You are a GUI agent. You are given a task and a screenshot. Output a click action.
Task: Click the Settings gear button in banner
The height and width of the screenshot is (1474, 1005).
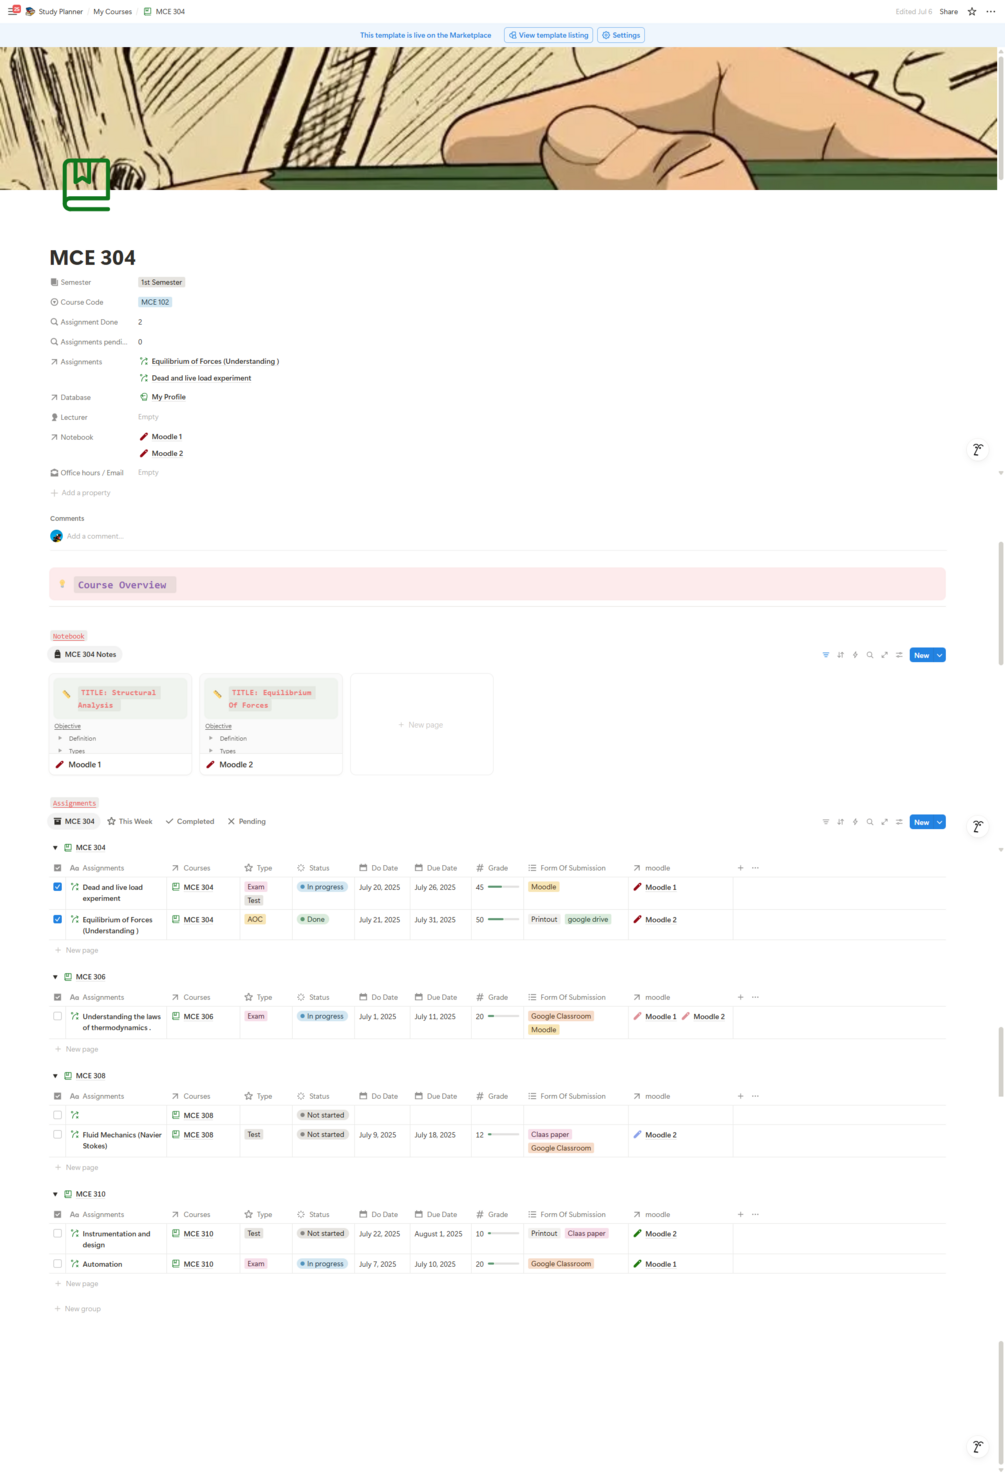coord(621,35)
